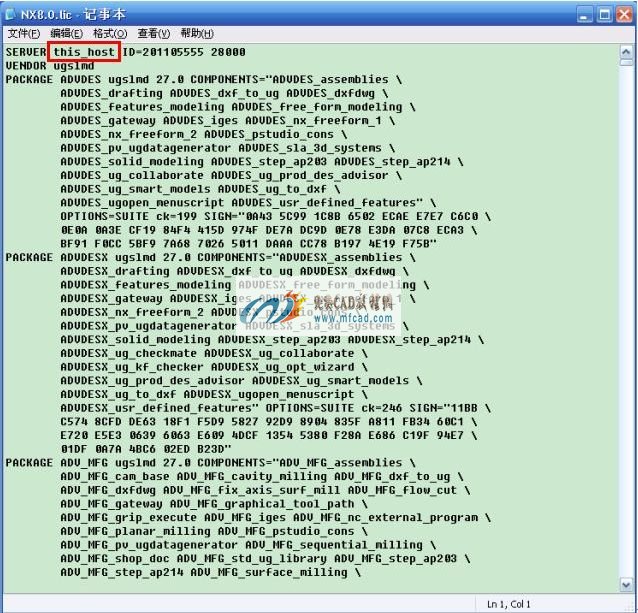The height and width of the screenshot is (613, 638).
Task: Click on PACKAGE ADVDESX line
Action: (x=210, y=257)
